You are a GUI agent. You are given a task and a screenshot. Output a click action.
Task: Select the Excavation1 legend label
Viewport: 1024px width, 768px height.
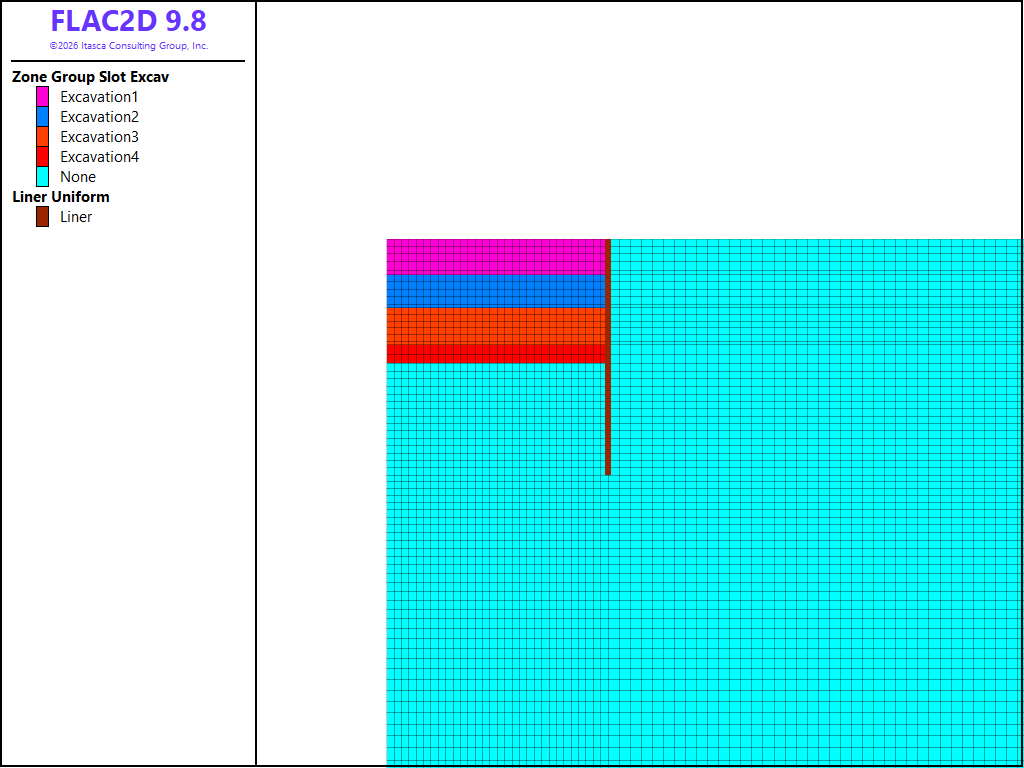(x=99, y=97)
